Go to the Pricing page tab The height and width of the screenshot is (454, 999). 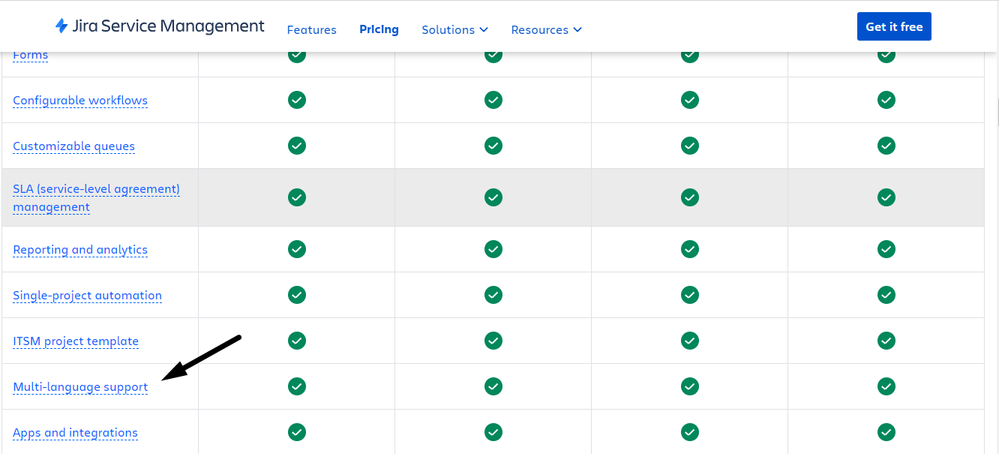pyautogui.click(x=379, y=29)
